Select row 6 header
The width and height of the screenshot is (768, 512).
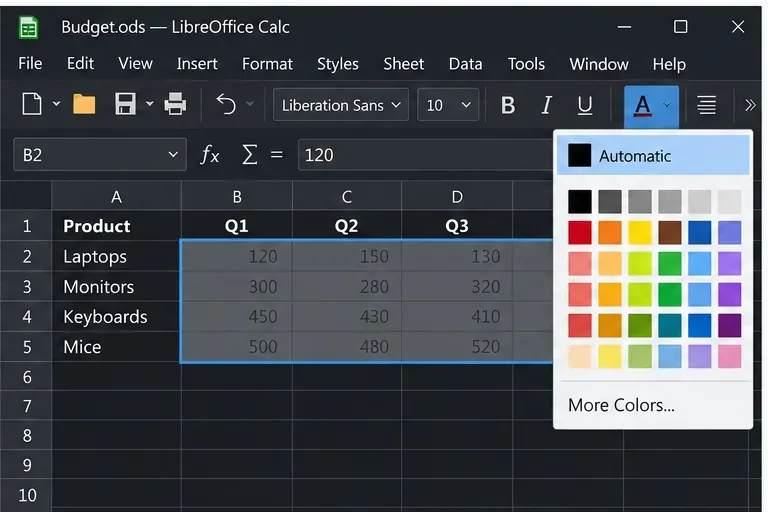(26, 377)
